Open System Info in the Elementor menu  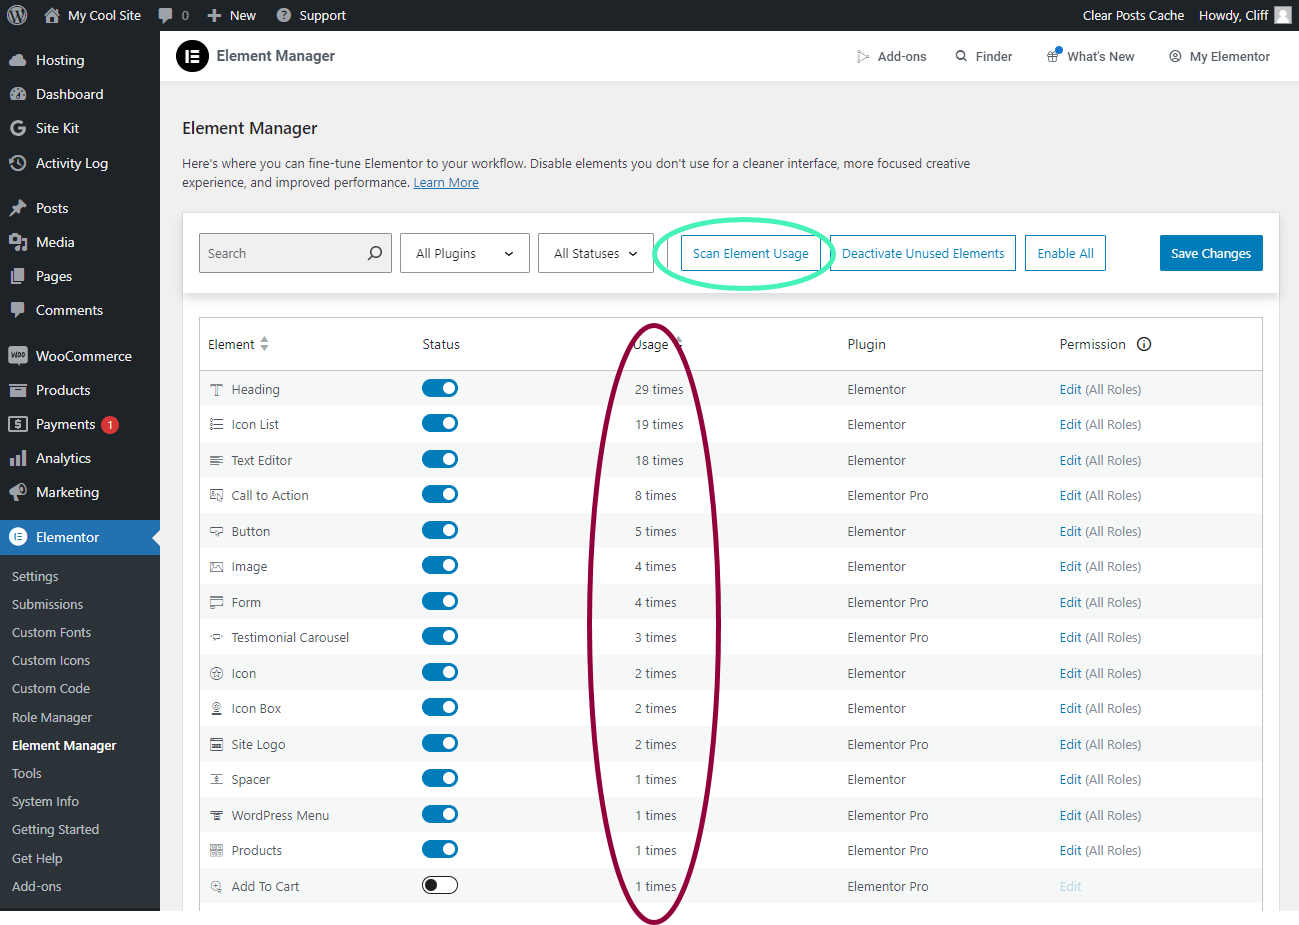click(45, 801)
